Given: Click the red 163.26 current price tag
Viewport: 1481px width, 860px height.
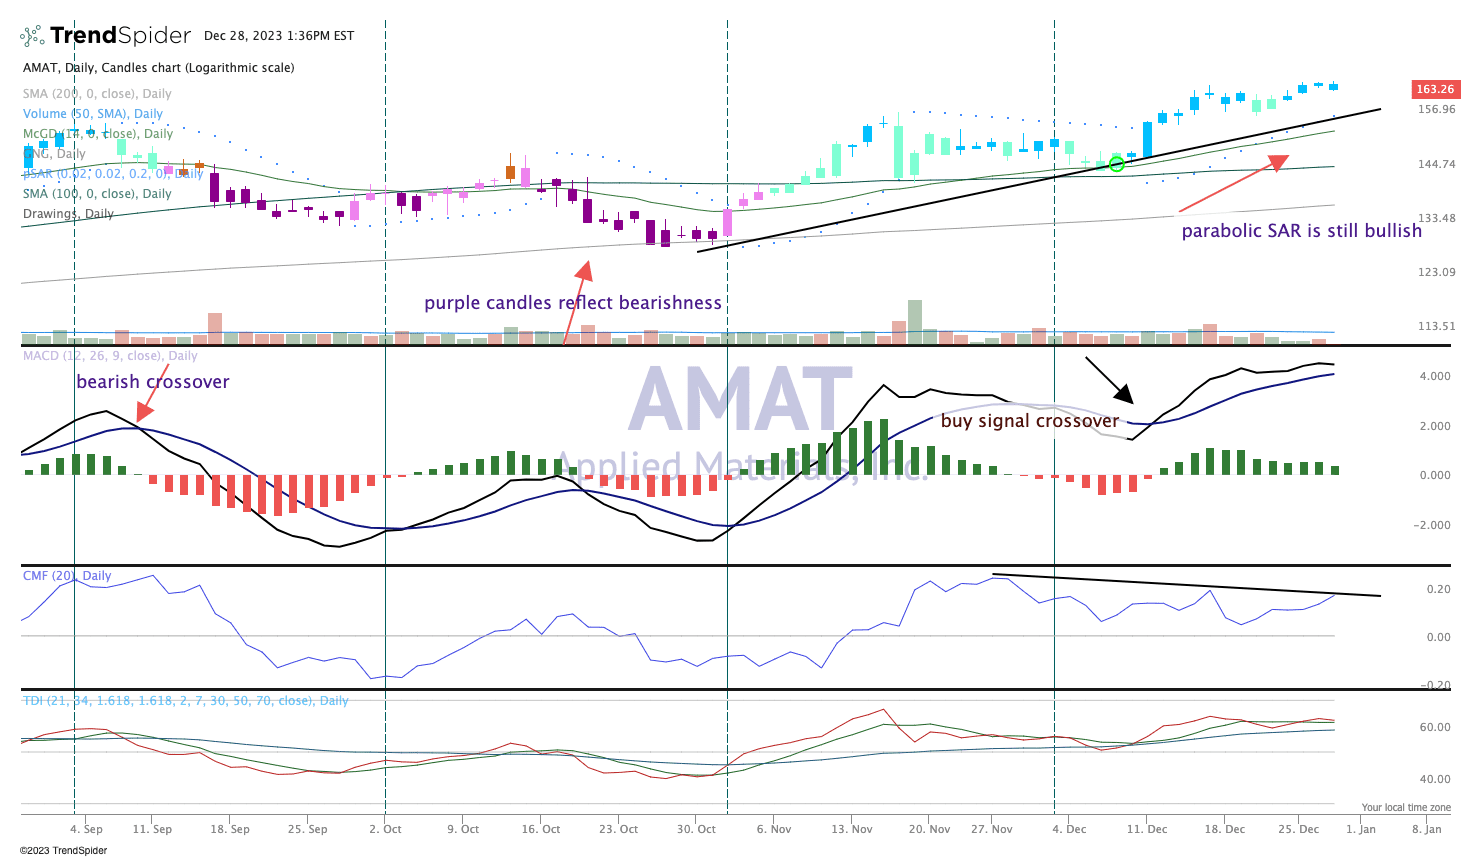Looking at the screenshot, I should (x=1435, y=89).
